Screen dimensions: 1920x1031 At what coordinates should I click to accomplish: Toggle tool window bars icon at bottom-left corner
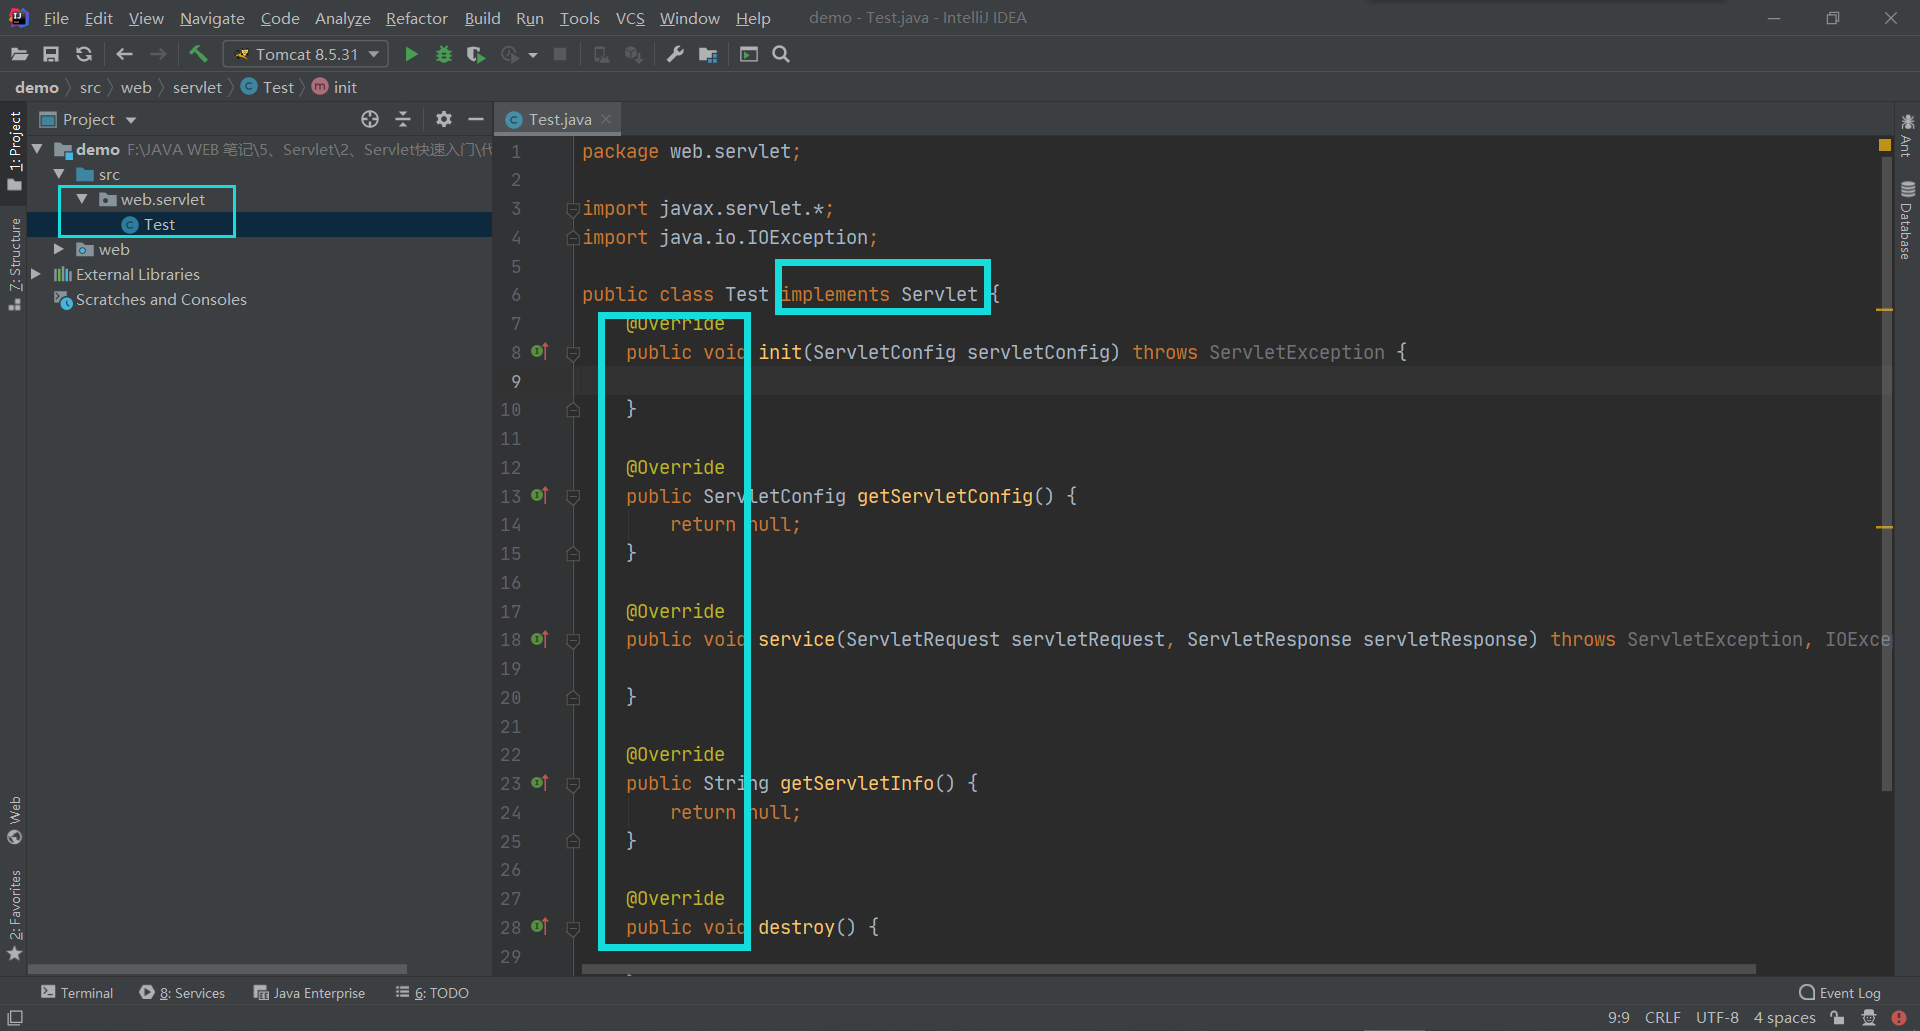15,1017
